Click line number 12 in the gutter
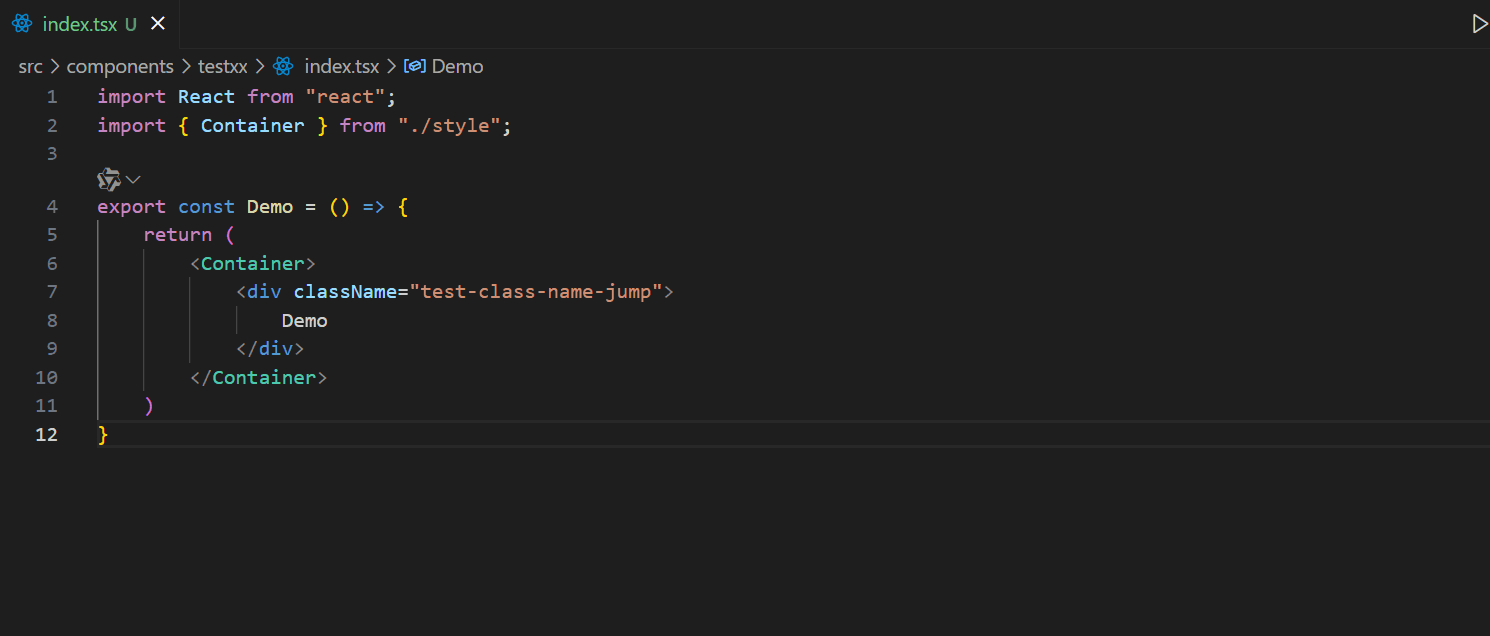This screenshot has height=636, width=1490. (46, 434)
